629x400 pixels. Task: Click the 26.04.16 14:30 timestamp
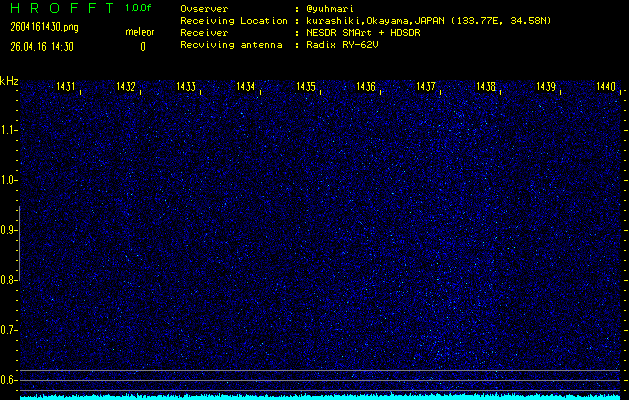click(46, 46)
